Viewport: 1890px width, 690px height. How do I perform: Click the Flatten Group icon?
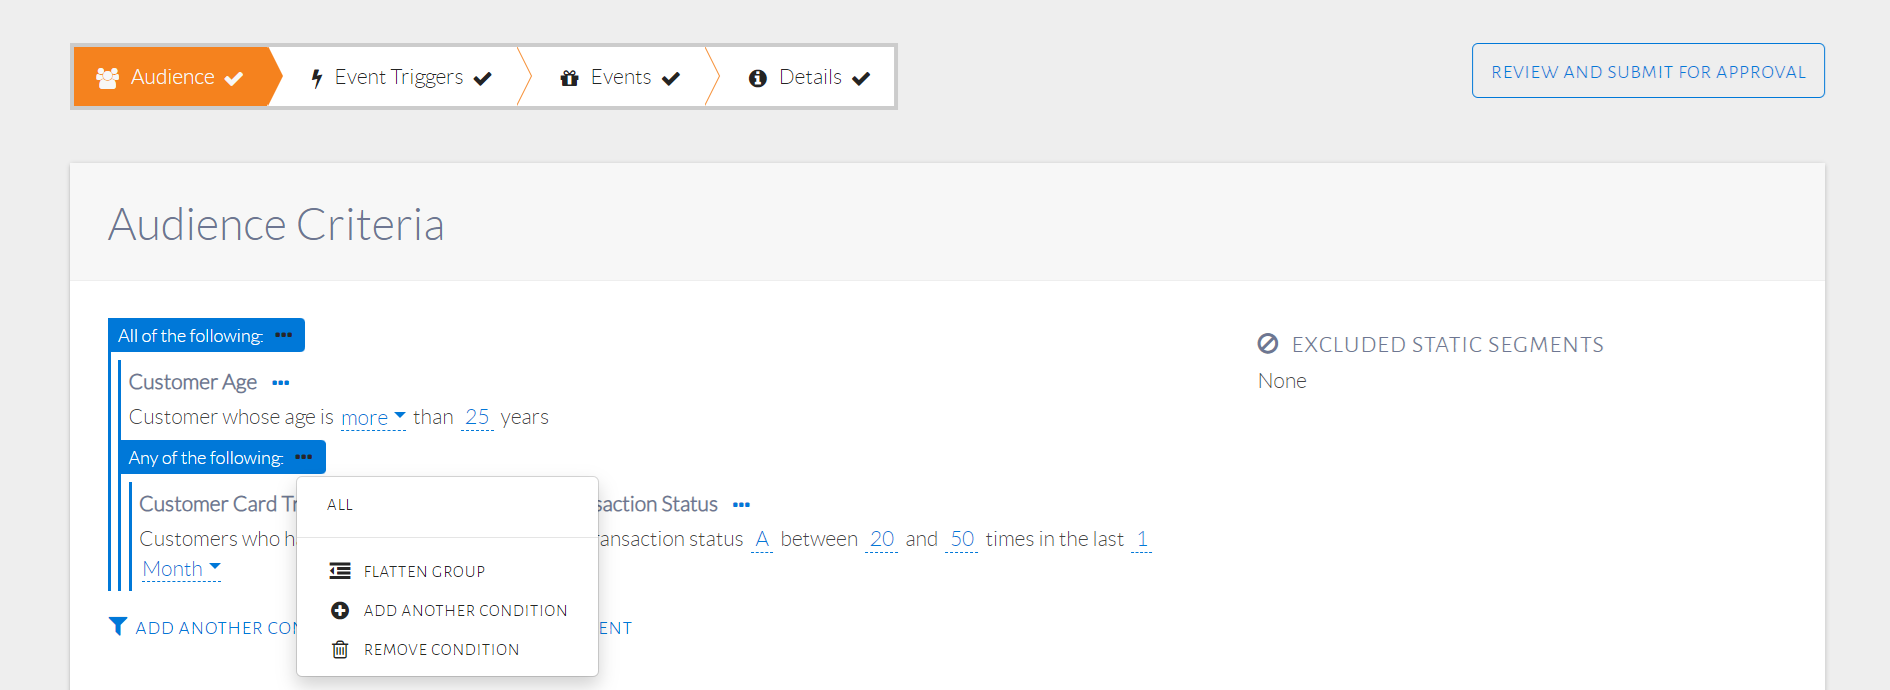pos(340,571)
